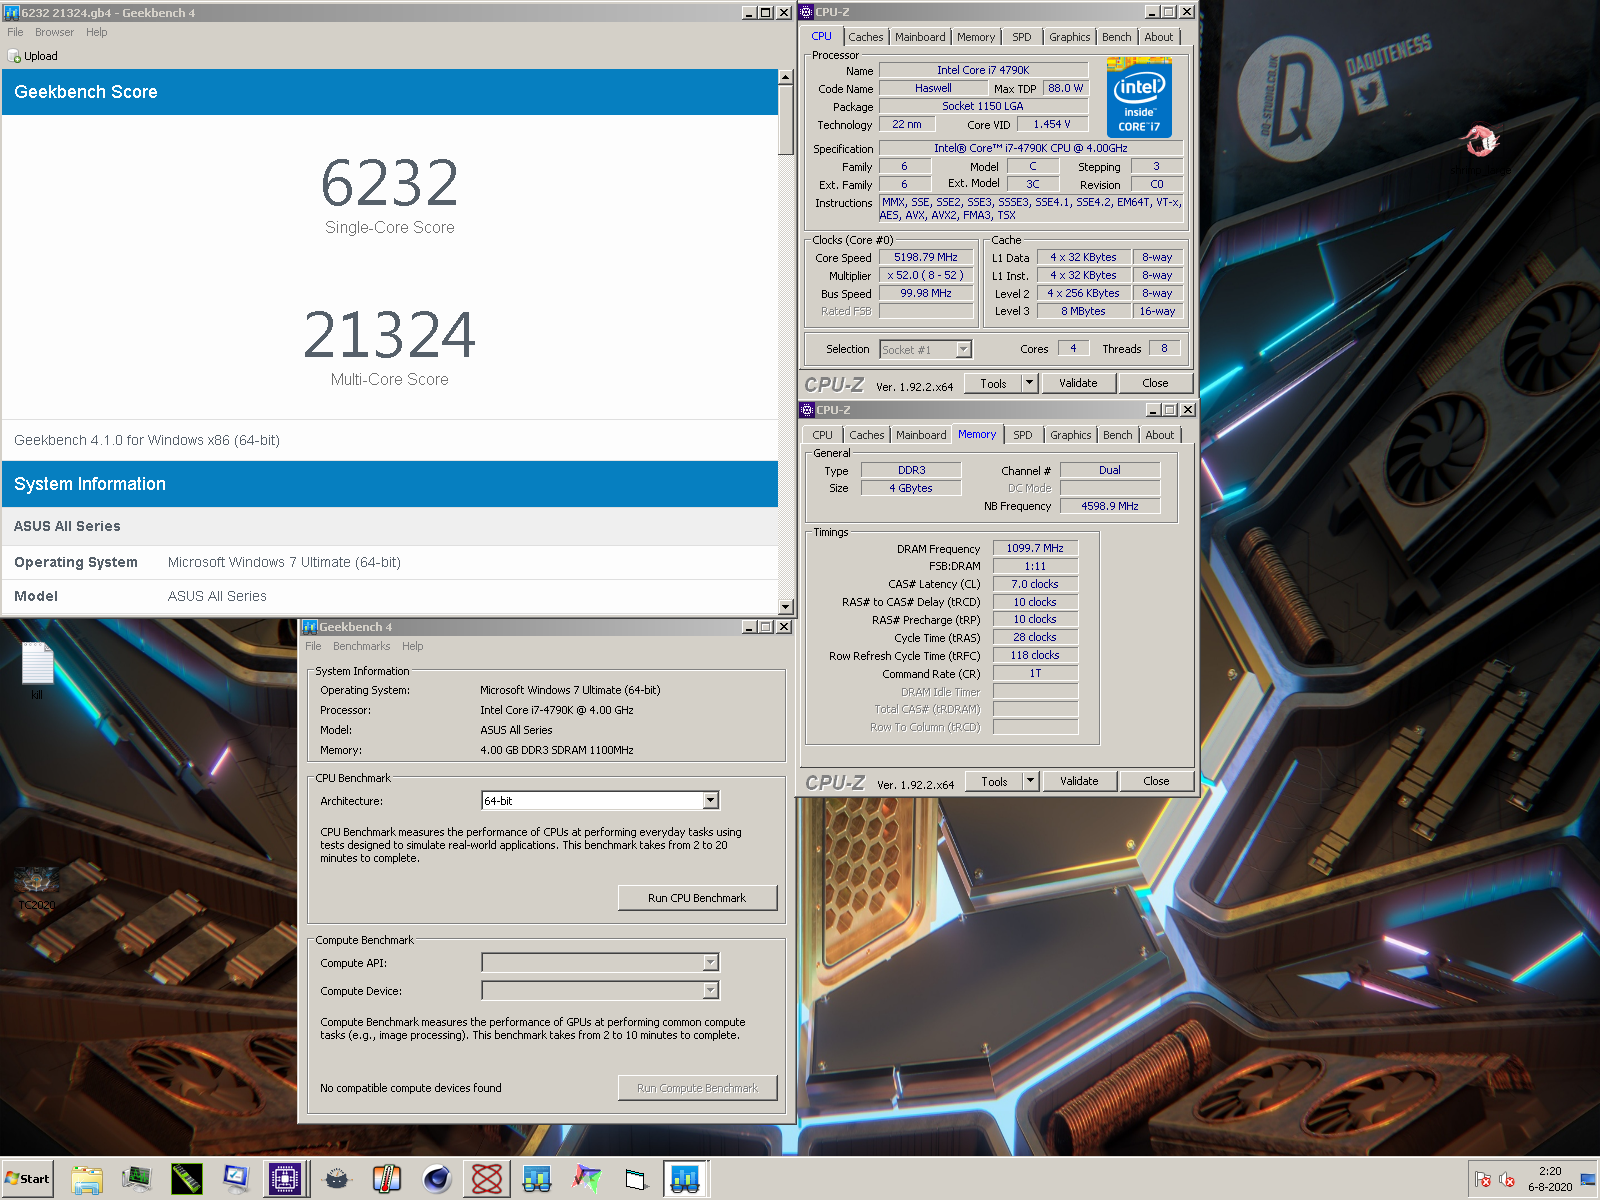Viewport: 1600px width, 1200px height.
Task: Open Bench tab in lower CPU-Z window
Action: click(x=1117, y=435)
